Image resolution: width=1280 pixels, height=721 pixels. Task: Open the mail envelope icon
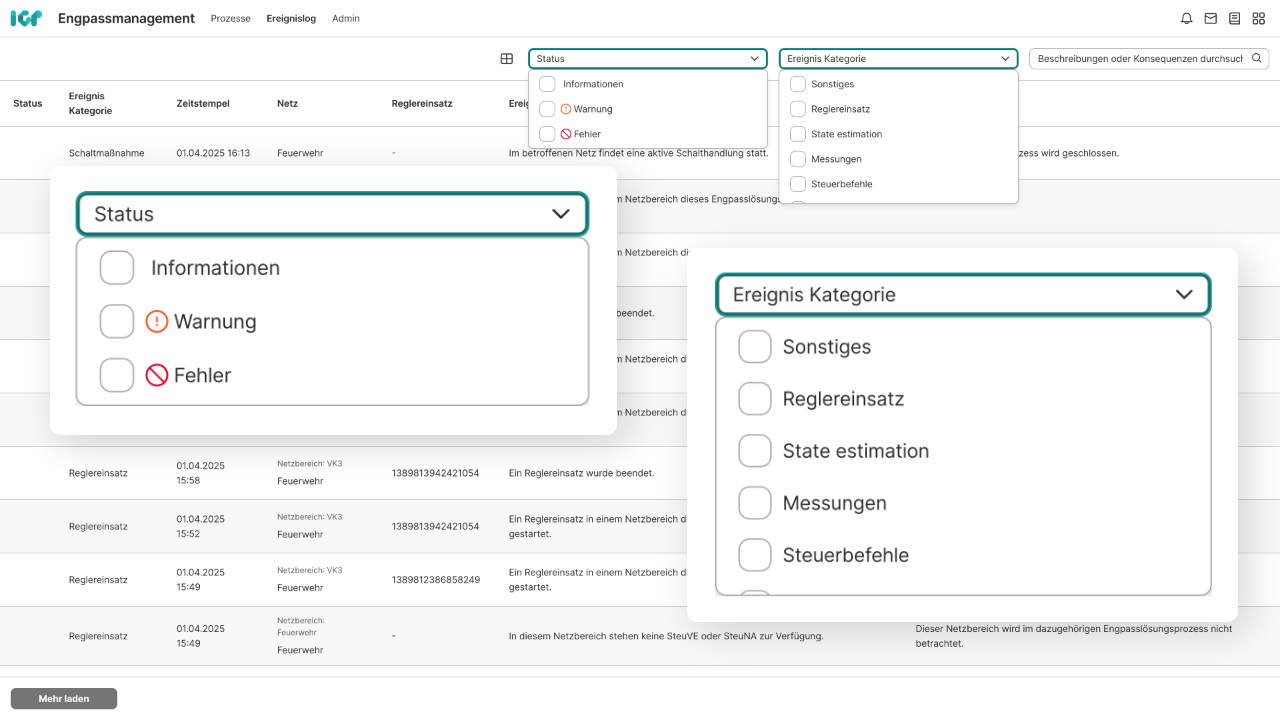(x=1211, y=18)
